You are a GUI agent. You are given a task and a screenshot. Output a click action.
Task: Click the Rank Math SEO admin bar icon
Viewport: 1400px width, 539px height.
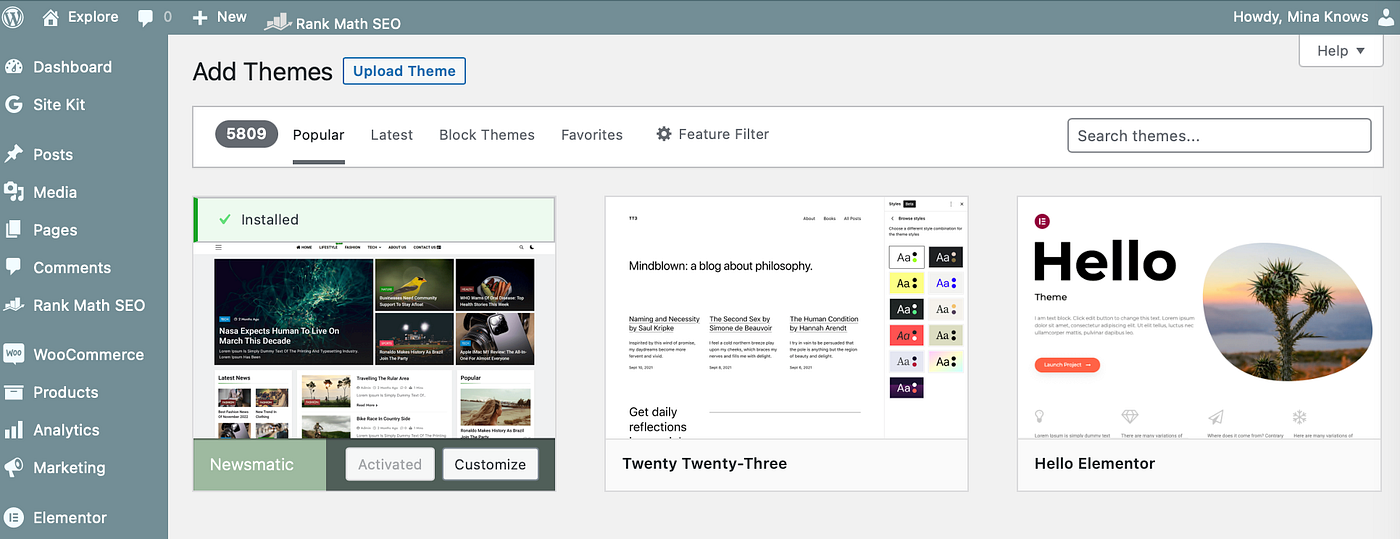coord(277,21)
